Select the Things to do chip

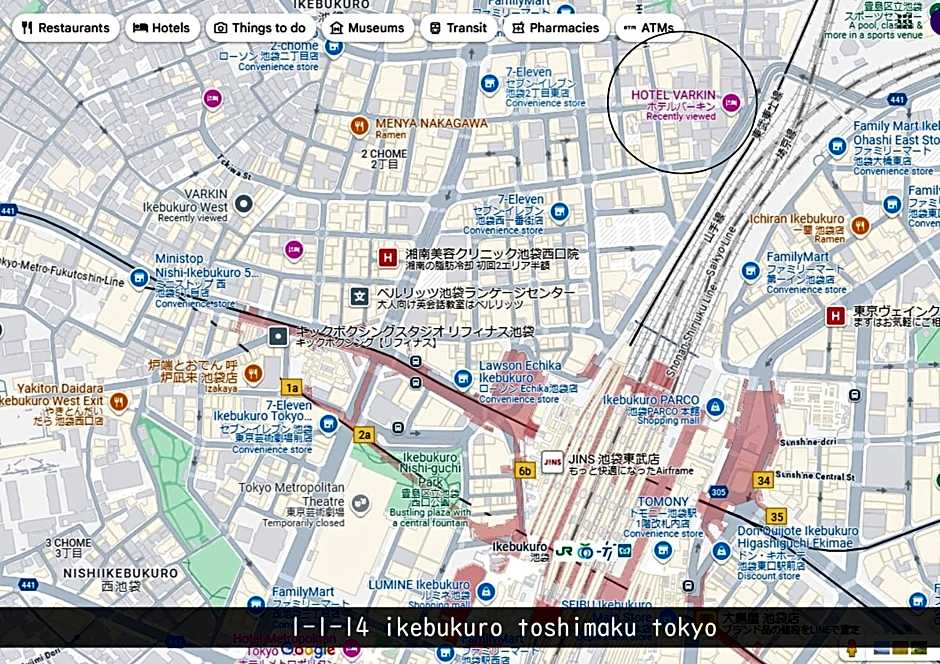coord(261,28)
